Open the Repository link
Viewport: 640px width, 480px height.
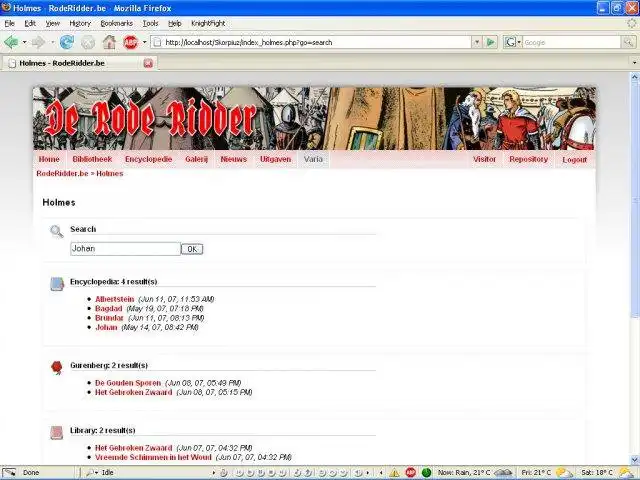tap(529, 159)
